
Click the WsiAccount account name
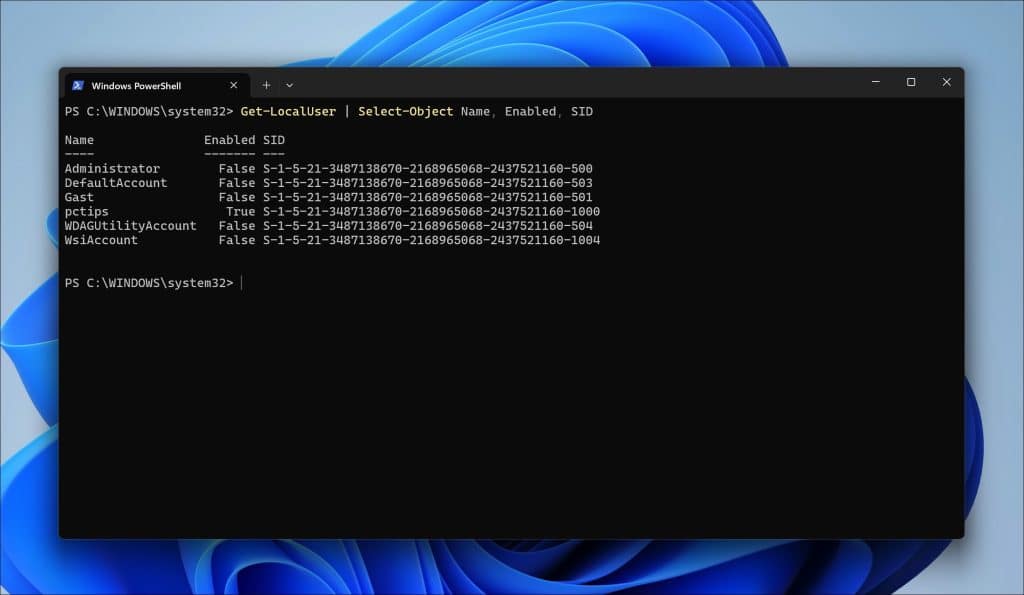(x=101, y=240)
